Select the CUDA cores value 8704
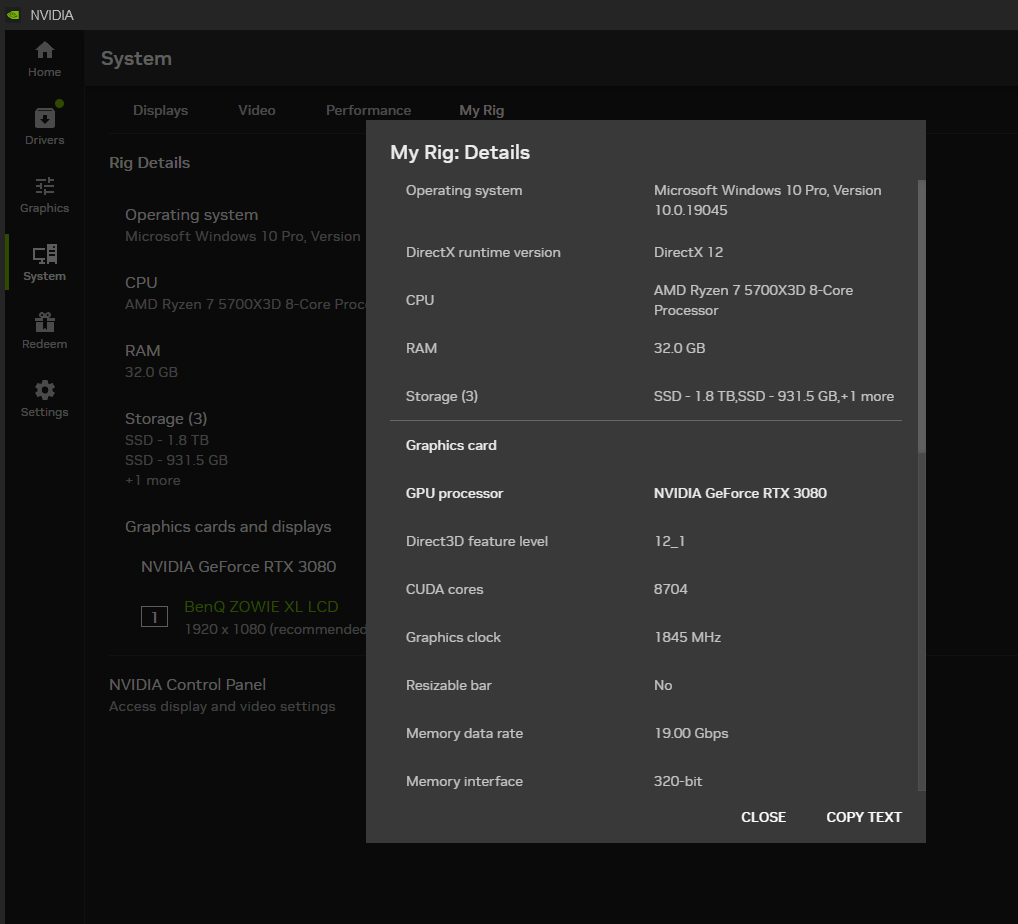 pos(671,590)
